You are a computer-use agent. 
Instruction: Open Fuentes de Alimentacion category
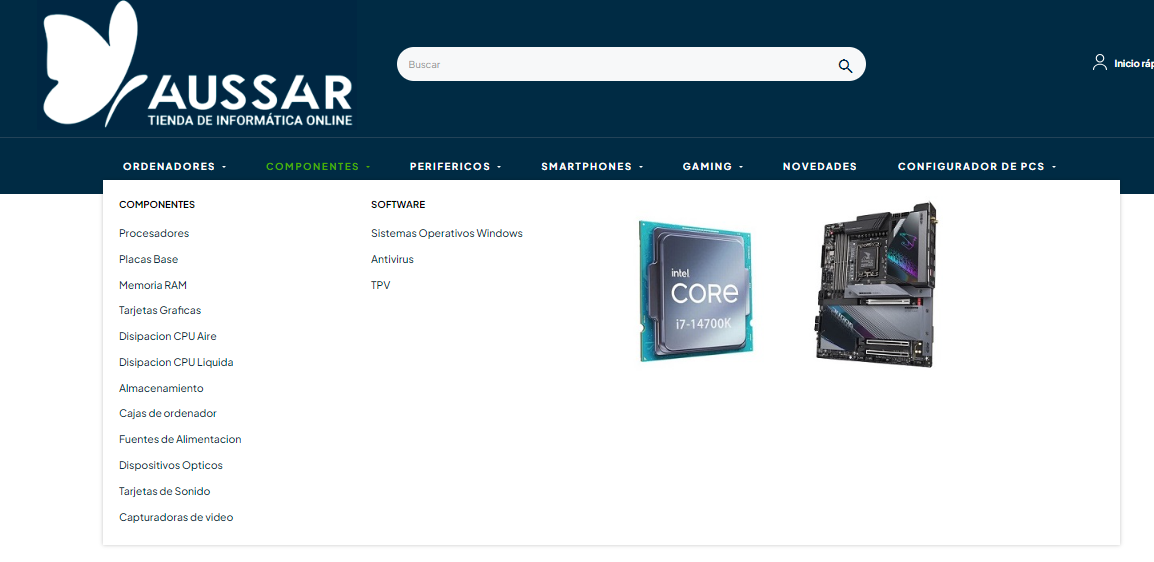tap(180, 439)
